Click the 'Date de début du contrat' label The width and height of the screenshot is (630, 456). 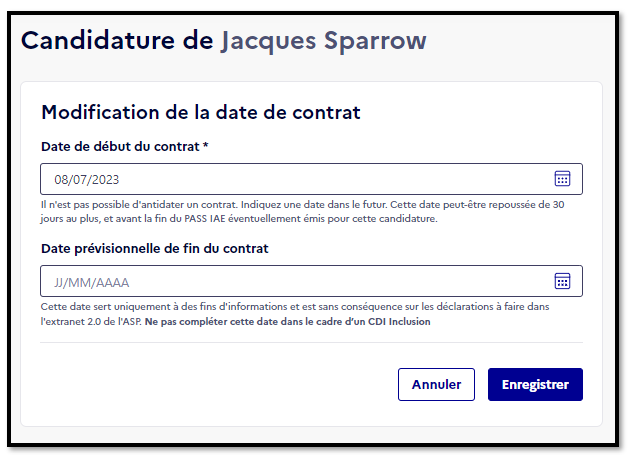[120, 147]
